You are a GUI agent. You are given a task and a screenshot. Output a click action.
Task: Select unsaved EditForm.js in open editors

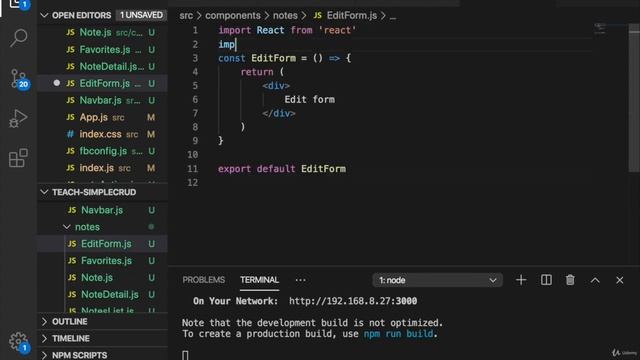pos(102,83)
